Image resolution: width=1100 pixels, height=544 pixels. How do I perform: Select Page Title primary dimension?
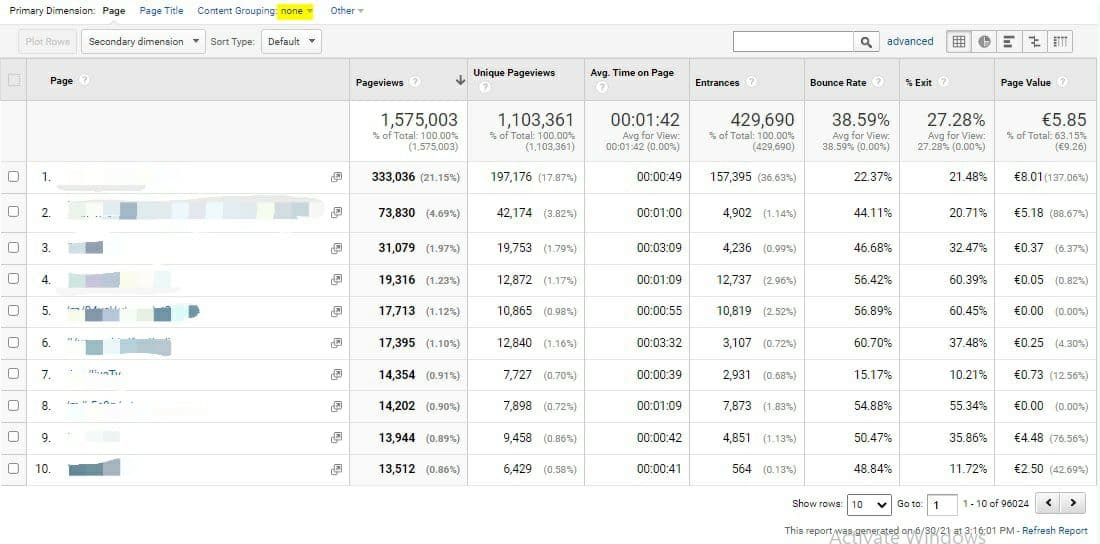(x=161, y=10)
